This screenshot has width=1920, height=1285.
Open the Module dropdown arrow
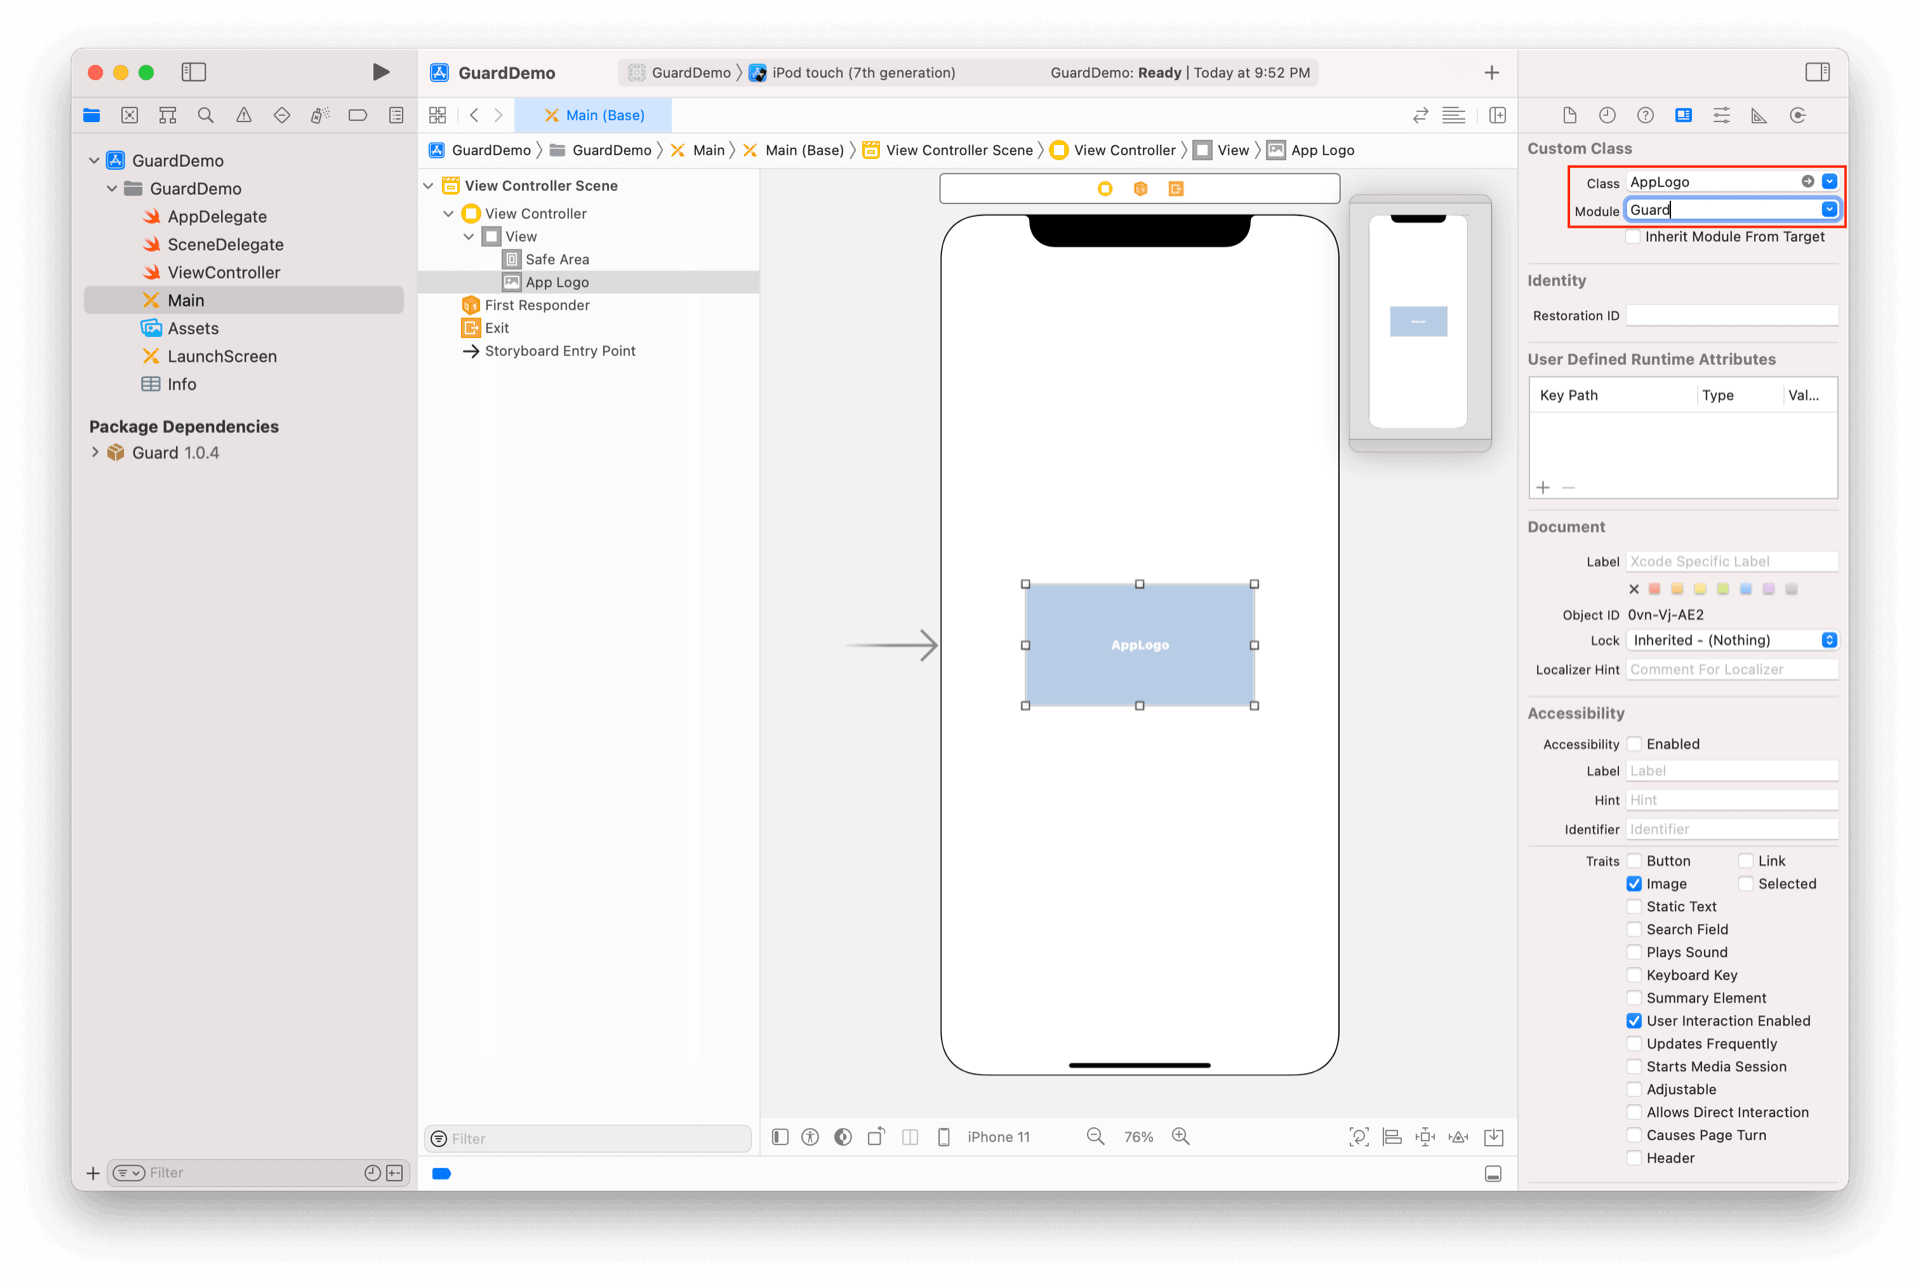point(1829,210)
